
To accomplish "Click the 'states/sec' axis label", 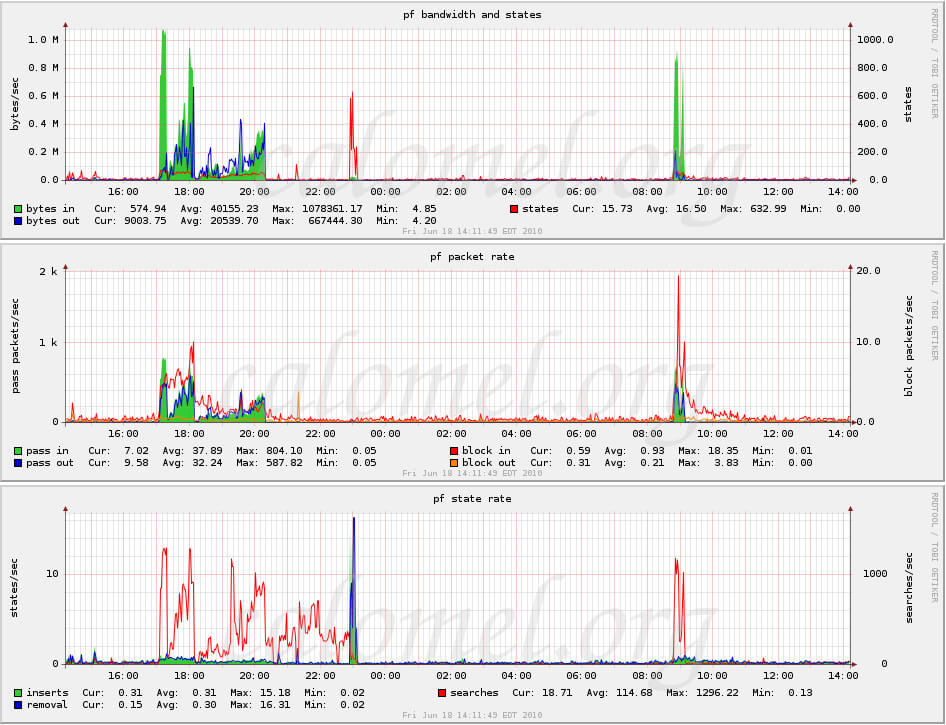I will coord(15,587).
